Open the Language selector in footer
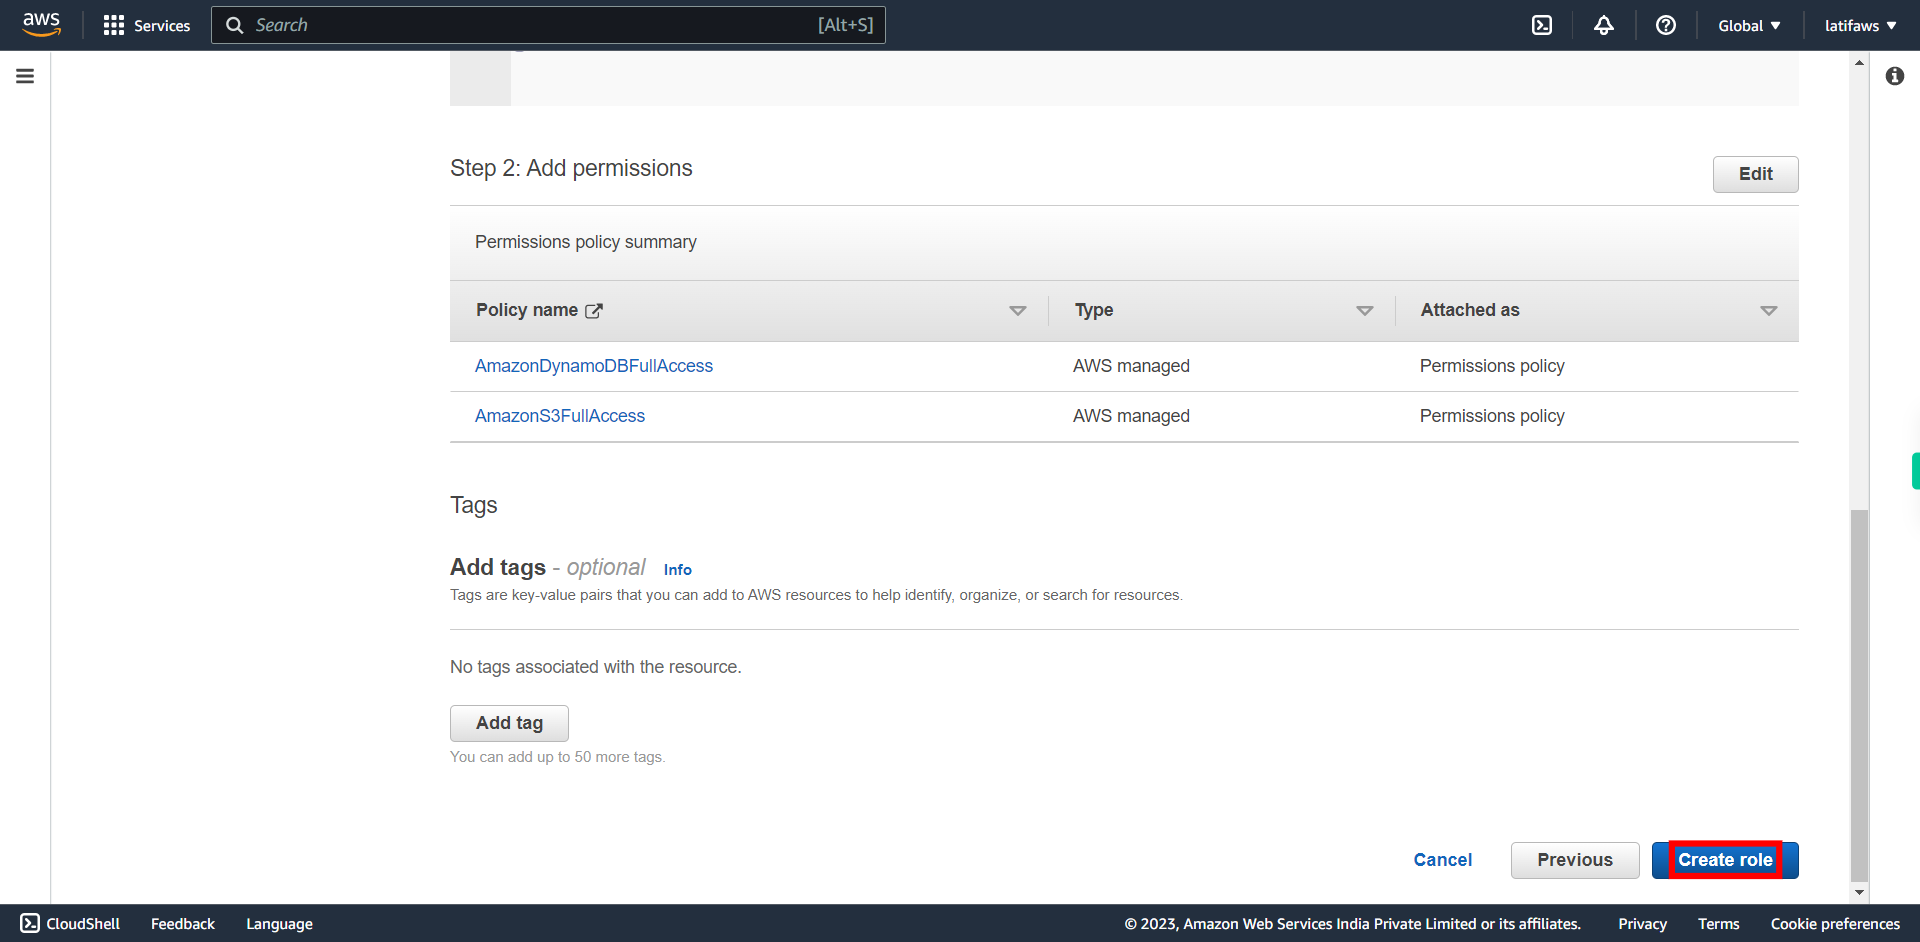 pyautogui.click(x=279, y=923)
